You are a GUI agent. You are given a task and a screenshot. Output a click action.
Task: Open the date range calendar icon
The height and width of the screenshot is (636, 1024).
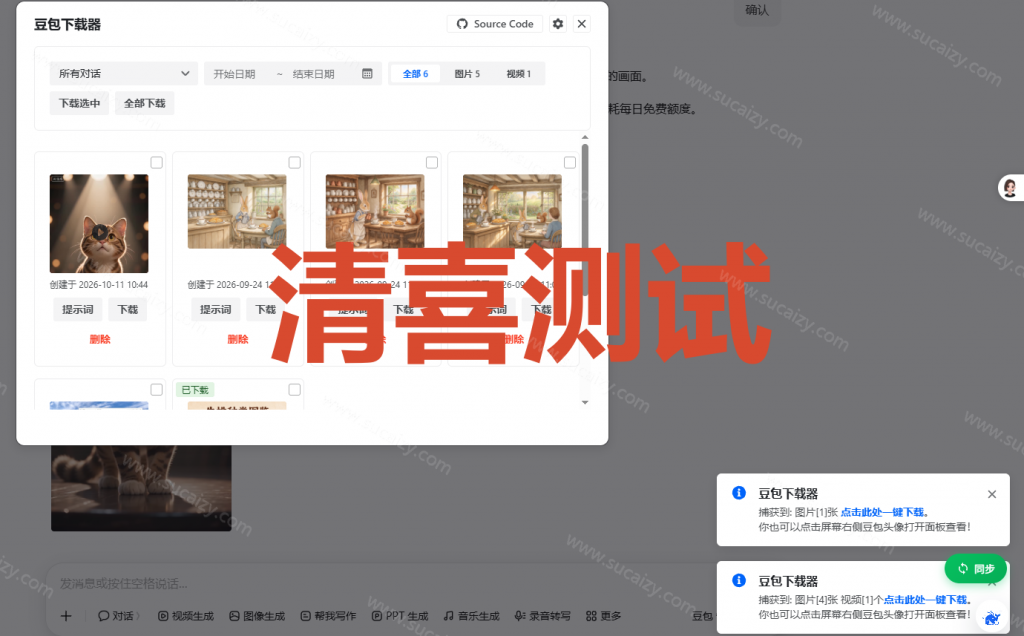[367, 74]
